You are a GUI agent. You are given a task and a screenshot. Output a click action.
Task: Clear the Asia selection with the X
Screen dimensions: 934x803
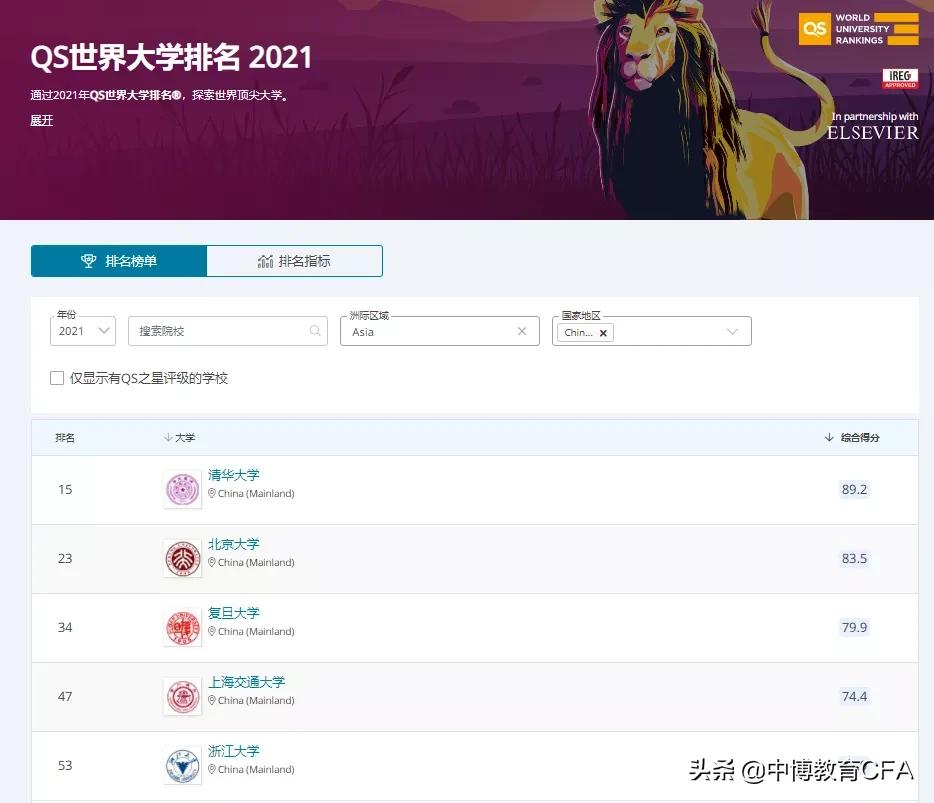coord(521,330)
